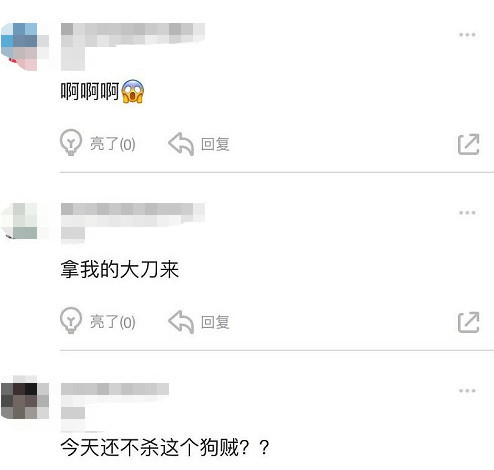
Task: Open three-dot menu of 拿我的大刀来 comment
Action: (x=467, y=213)
